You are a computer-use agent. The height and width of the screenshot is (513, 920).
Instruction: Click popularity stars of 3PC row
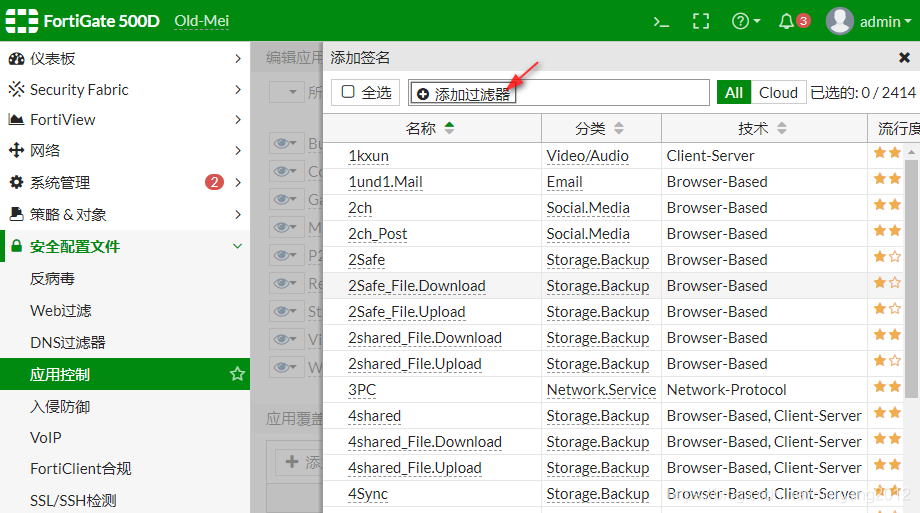tap(887, 386)
